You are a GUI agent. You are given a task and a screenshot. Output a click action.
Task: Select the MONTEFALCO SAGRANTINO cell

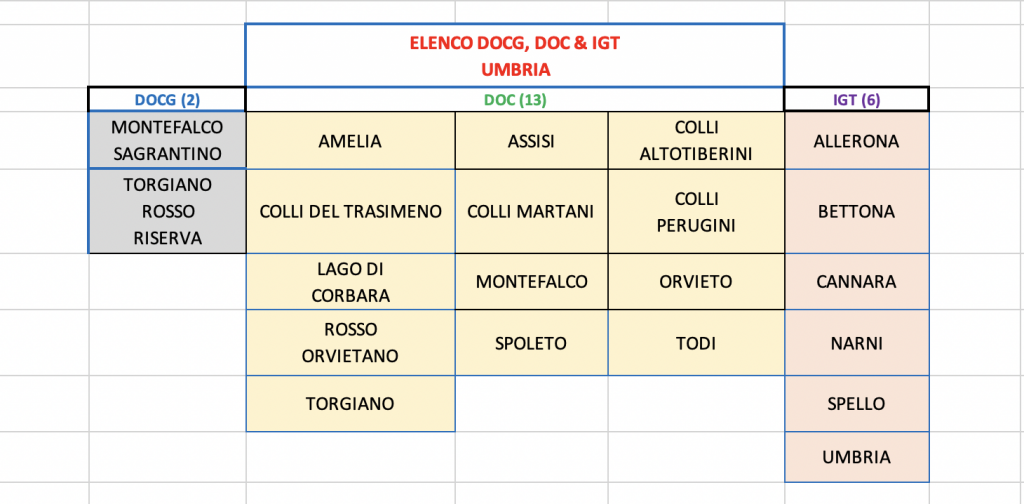click(x=167, y=140)
